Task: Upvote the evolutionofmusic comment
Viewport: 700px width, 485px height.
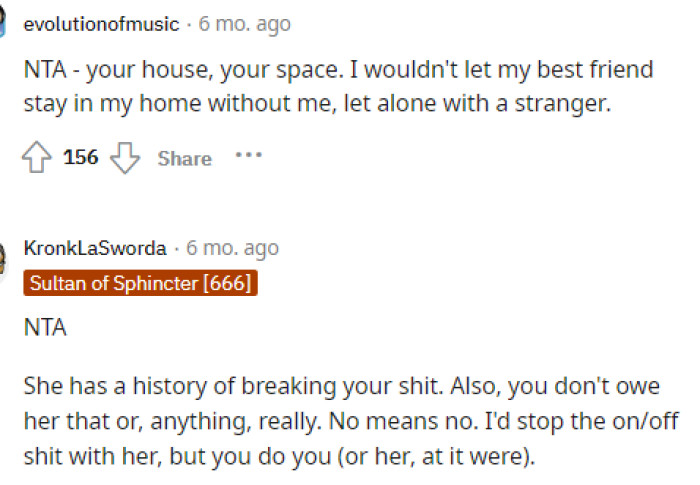Action: [37, 158]
